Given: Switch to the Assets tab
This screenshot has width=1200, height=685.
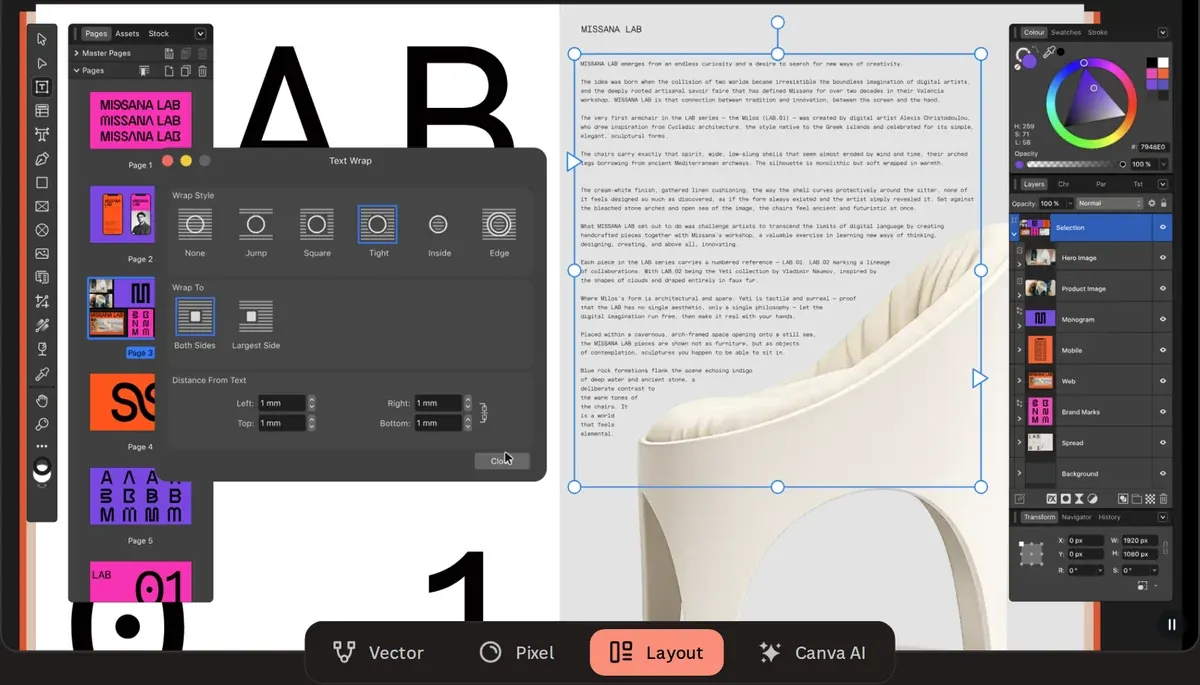Looking at the screenshot, I should (127, 34).
